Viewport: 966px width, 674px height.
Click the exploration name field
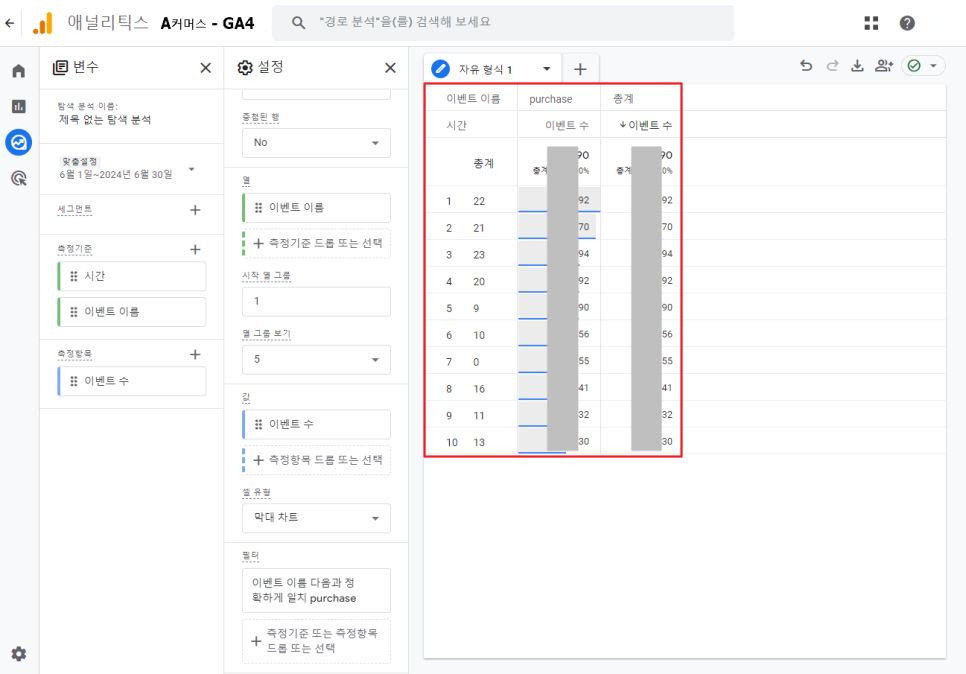105,120
